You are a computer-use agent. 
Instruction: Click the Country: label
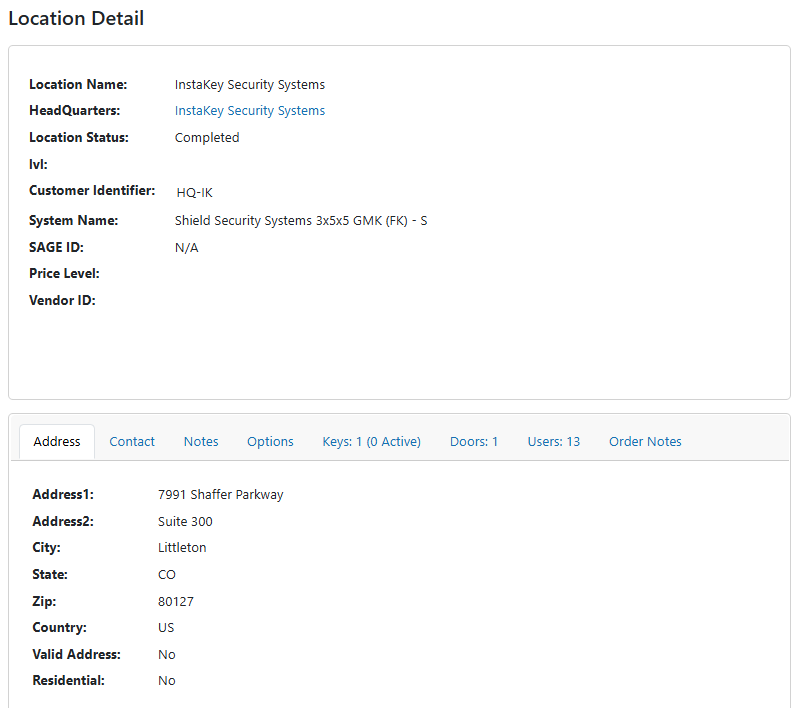(x=59, y=628)
